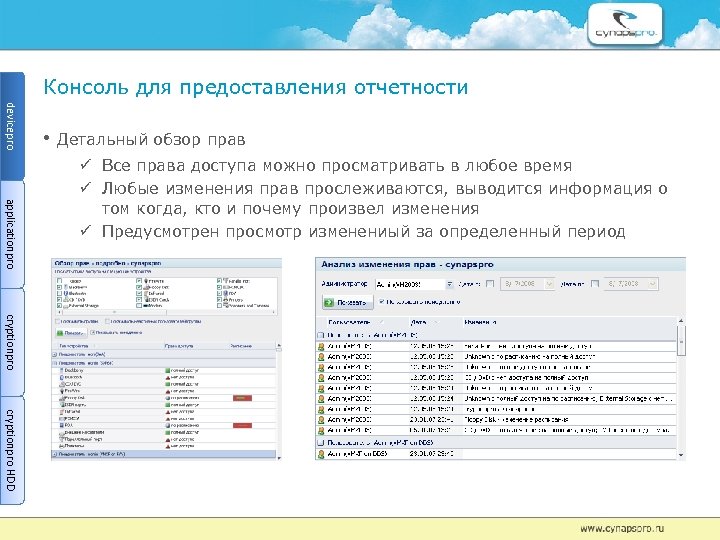The height and width of the screenshot is (540, 720).
Task: Collapse second Пользователь group in analysis table
Action: (321, 443)
